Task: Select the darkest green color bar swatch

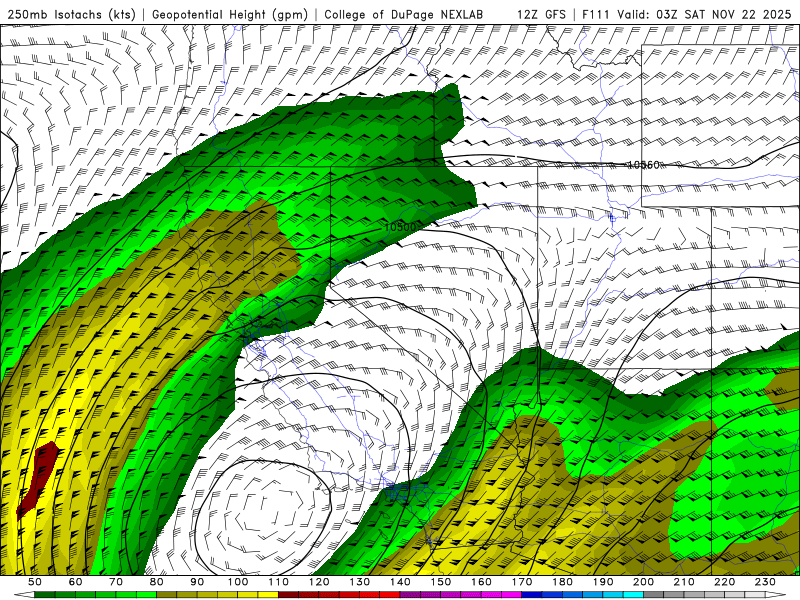Action: 45,593
